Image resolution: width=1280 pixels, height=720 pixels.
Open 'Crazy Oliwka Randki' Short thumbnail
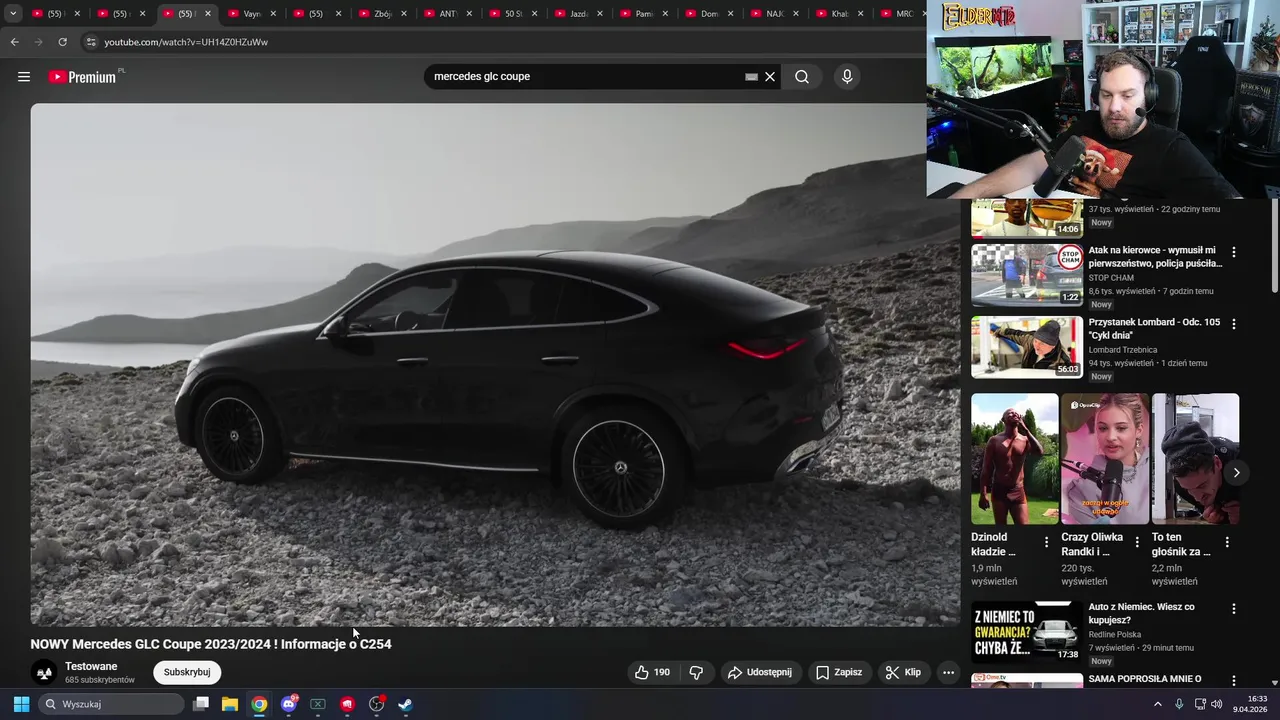1105,458
